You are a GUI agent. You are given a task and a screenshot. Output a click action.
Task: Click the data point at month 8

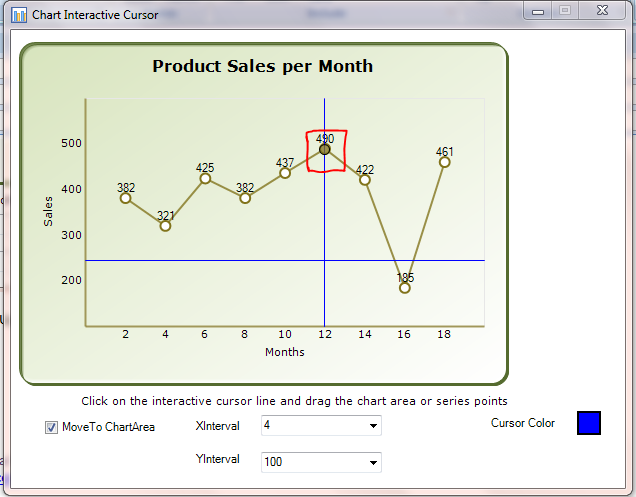[x=245, y=198]
